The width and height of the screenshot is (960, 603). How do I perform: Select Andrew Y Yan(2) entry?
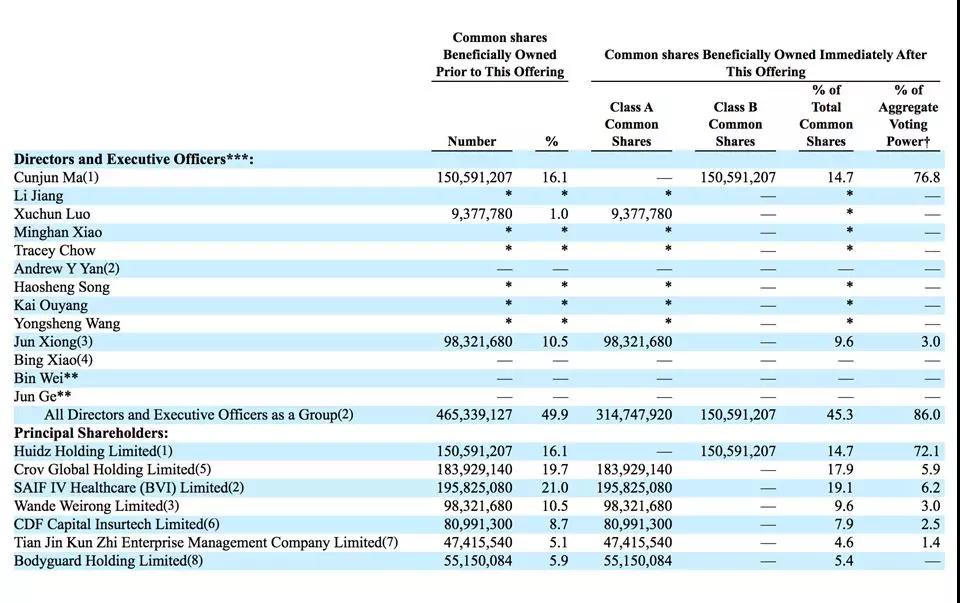click(x=67, y=269)
